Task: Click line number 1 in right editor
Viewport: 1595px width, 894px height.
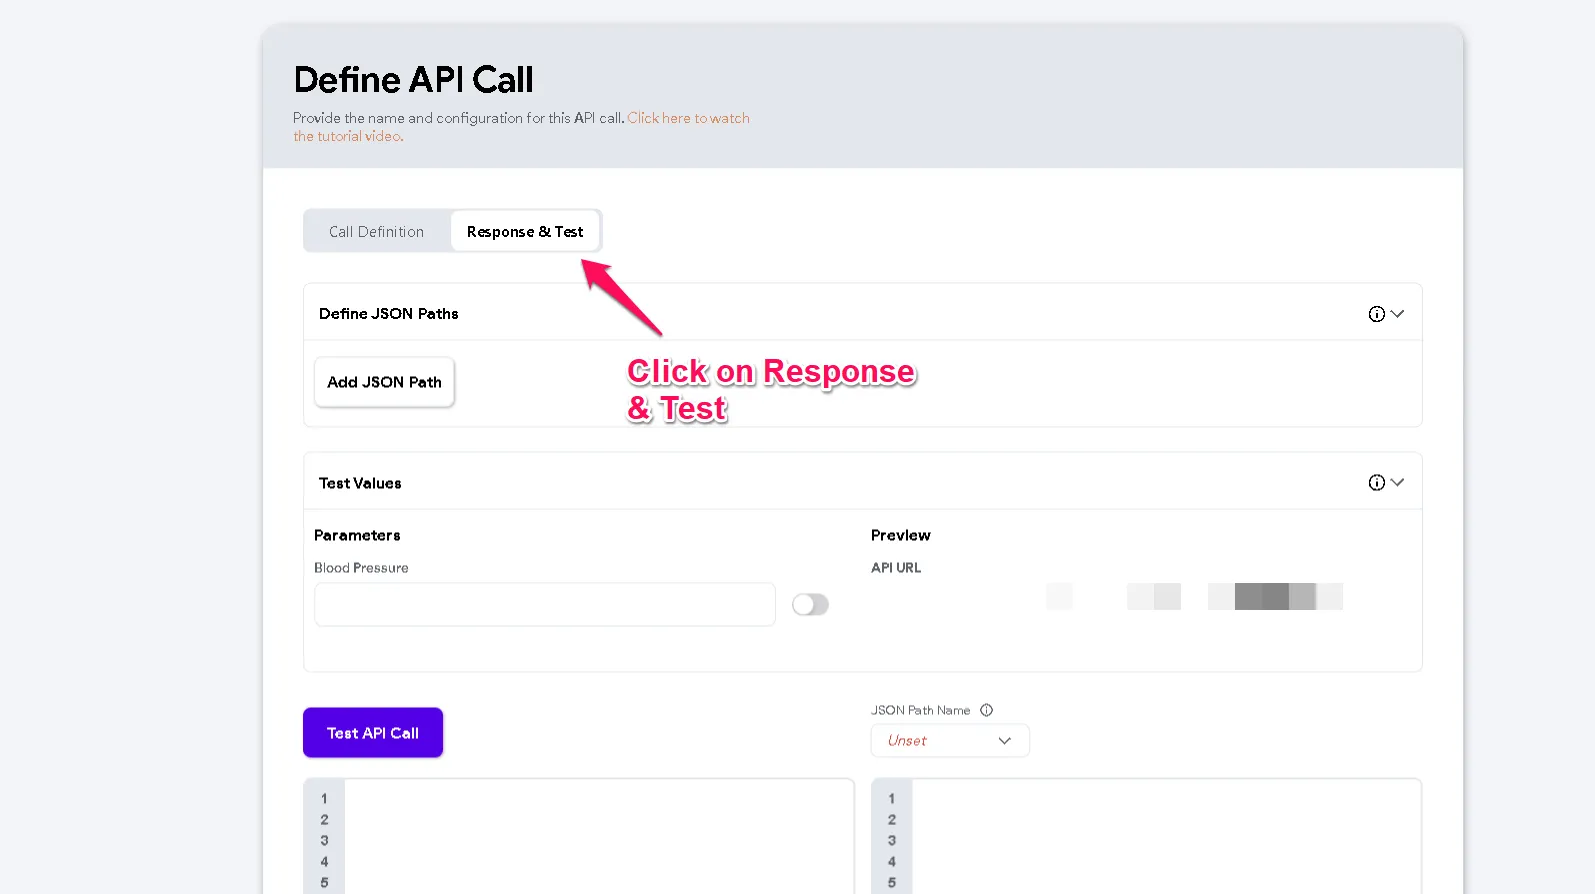Action: (x=892, y=799)
